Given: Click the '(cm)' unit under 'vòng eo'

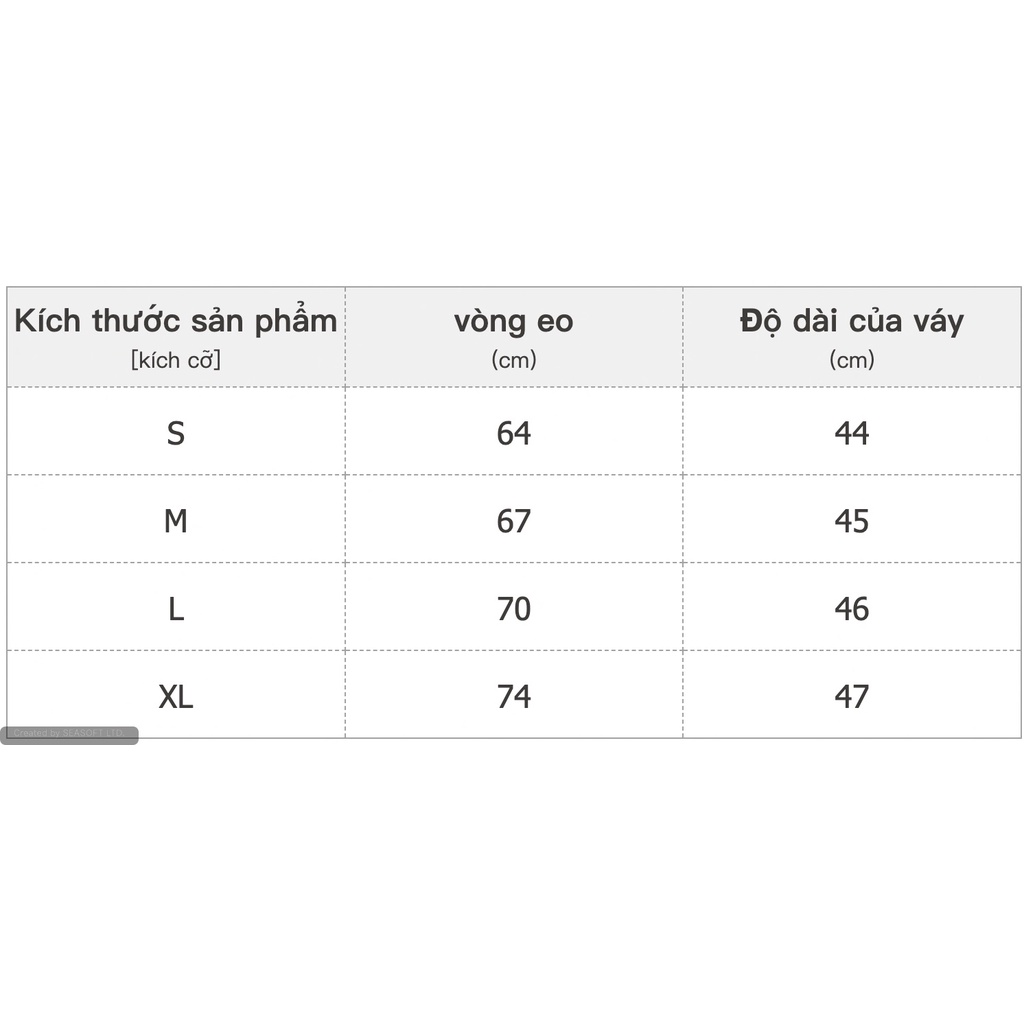Looking at the screenshot, I should pyautogui.click(x=514, y=360).
